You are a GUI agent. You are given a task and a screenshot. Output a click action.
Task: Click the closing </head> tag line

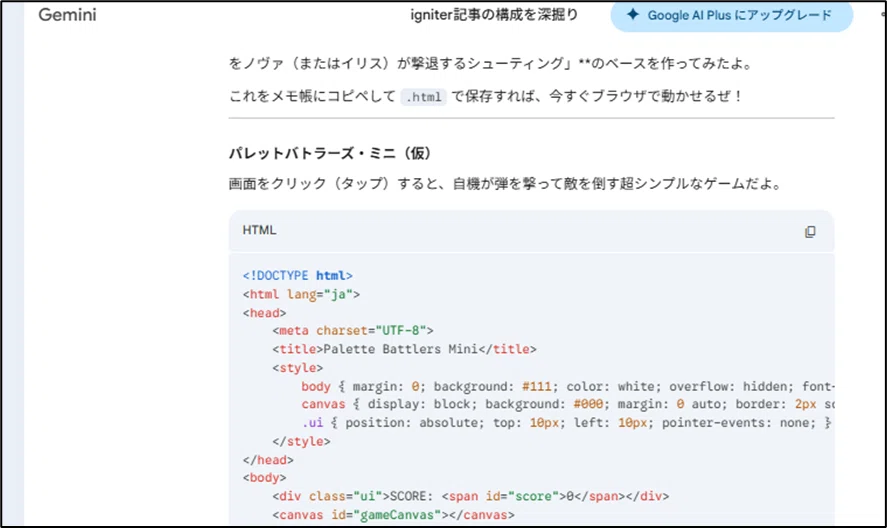[268, 460]
